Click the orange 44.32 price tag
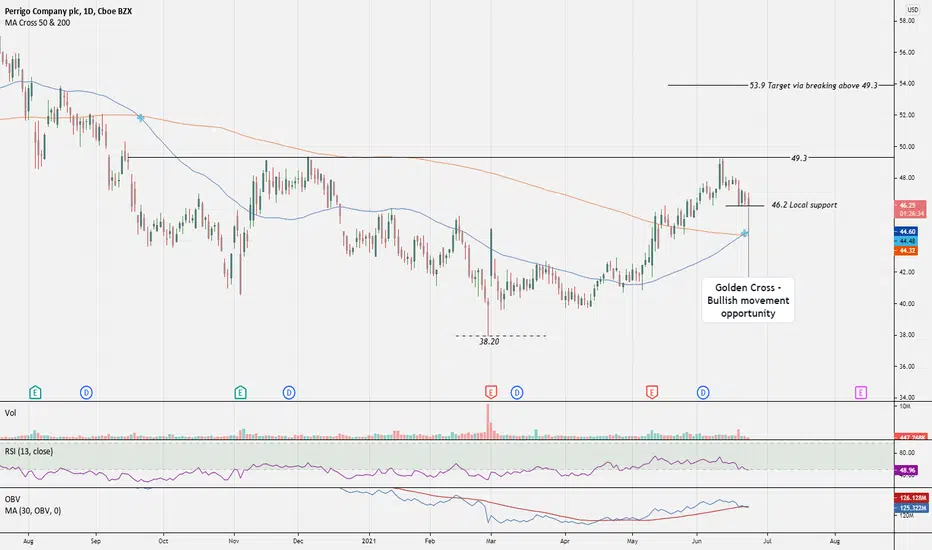932x550 pixels. pyautogui.click(x=906, y=251)
